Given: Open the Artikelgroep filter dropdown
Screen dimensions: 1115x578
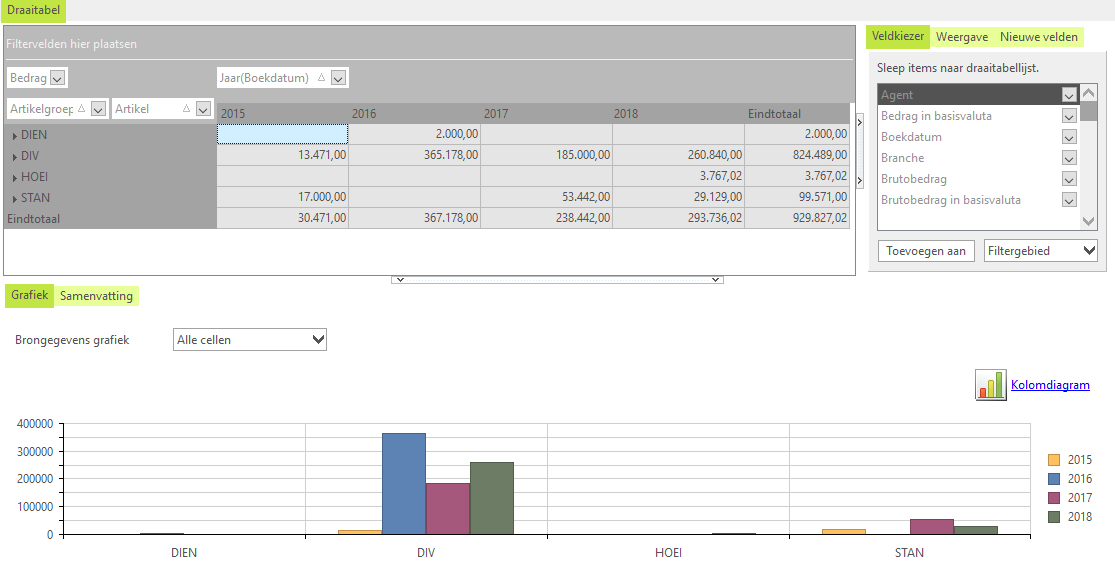Looking at the screenshot, I should click(99, 109).
